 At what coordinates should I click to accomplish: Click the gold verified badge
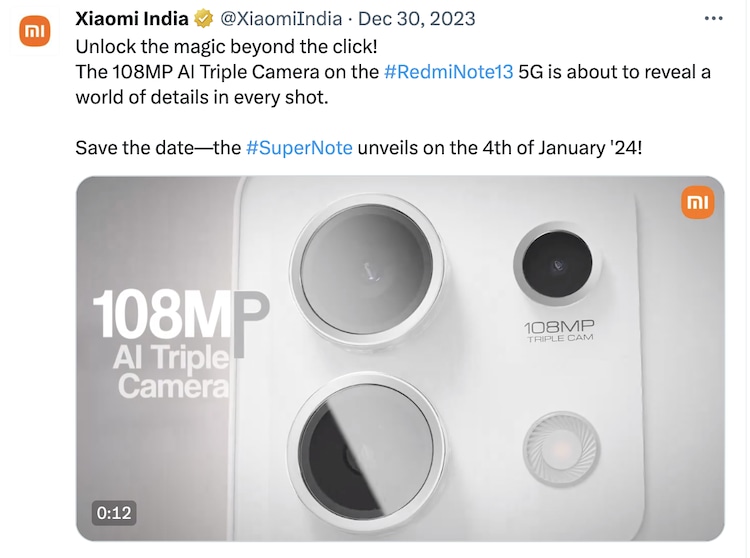tap(203, 19)
